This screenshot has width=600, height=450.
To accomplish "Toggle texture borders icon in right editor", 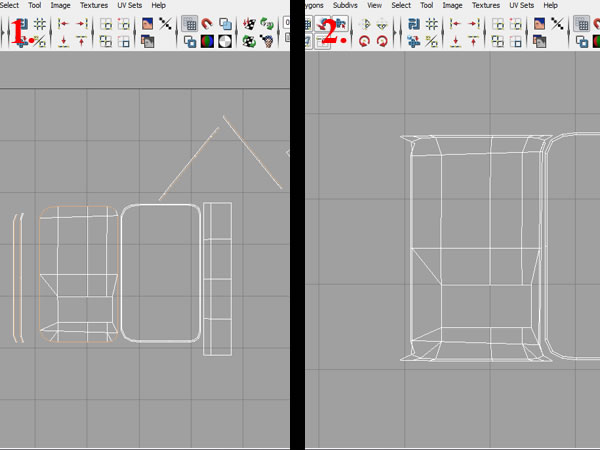I will tap(581, 41).
